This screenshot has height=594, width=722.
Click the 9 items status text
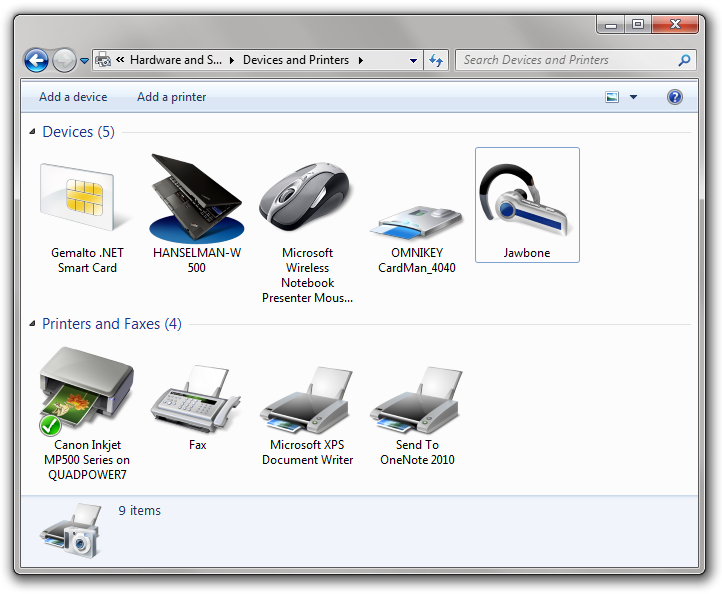[140, 511]
